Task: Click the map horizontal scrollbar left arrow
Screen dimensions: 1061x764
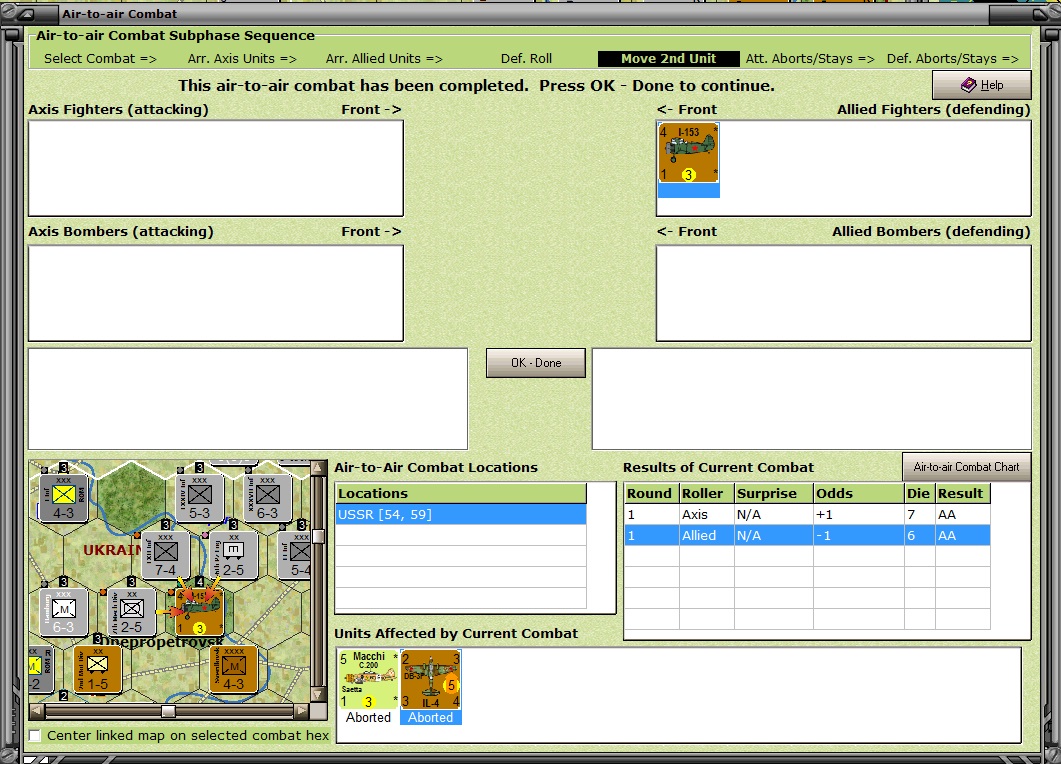Action: (x=37, y=711)
